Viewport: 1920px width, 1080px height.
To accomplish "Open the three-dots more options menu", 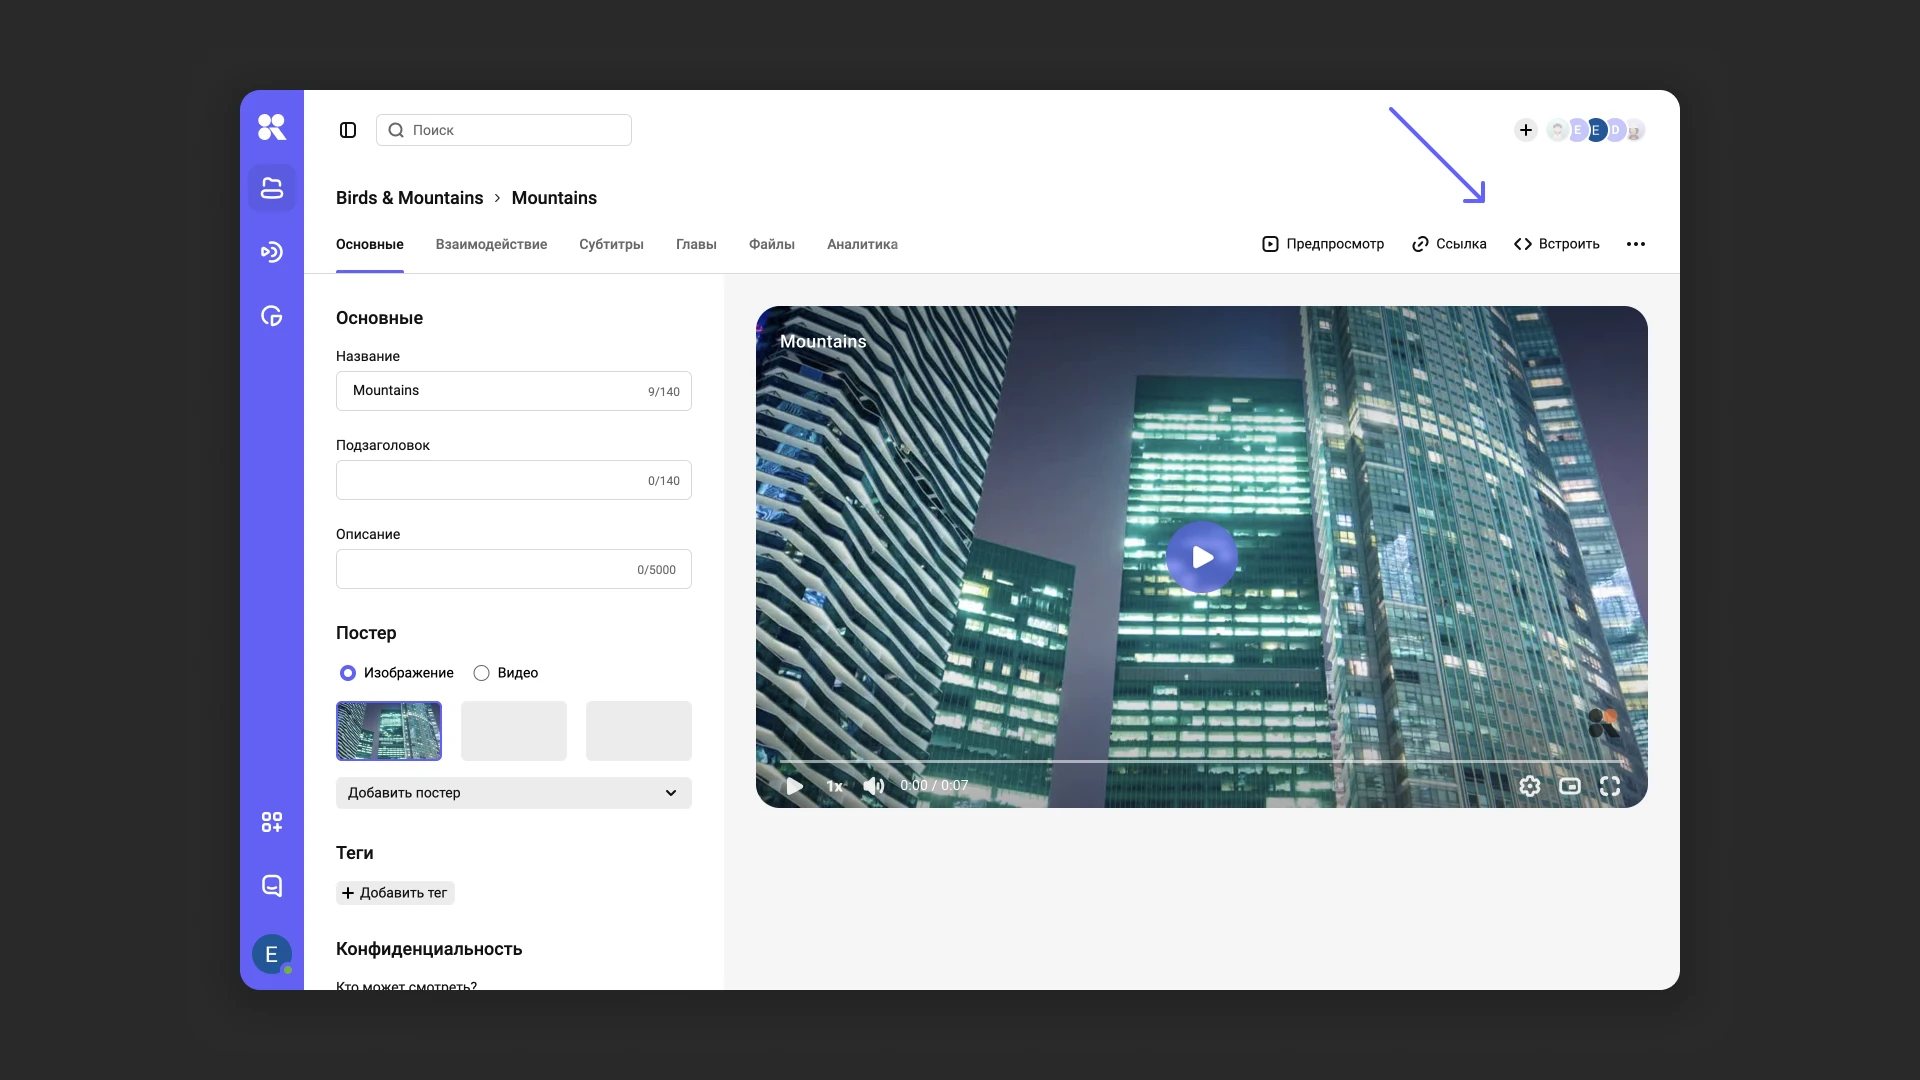I will click(x=1636, y=244).
